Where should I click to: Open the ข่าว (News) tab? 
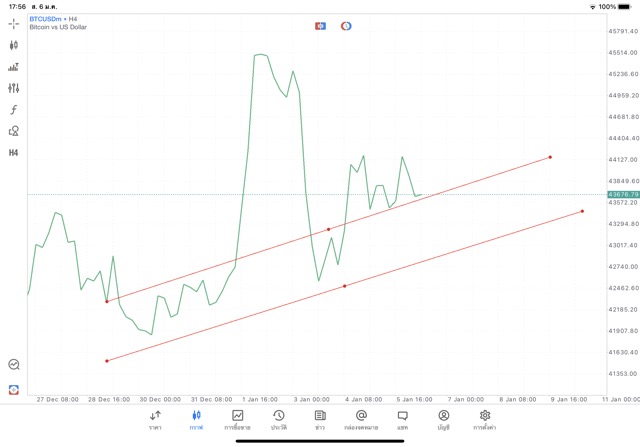pyautogui.click(x=319, y=420)
